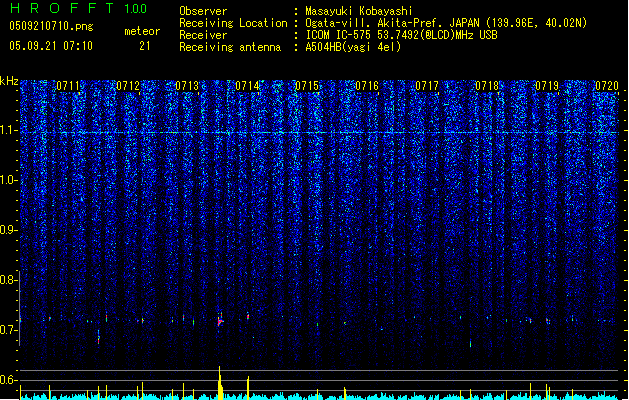Click the 0712 time marker
Image resolution: width=629 pixels, height=400 pixels.
pos(128,86)
